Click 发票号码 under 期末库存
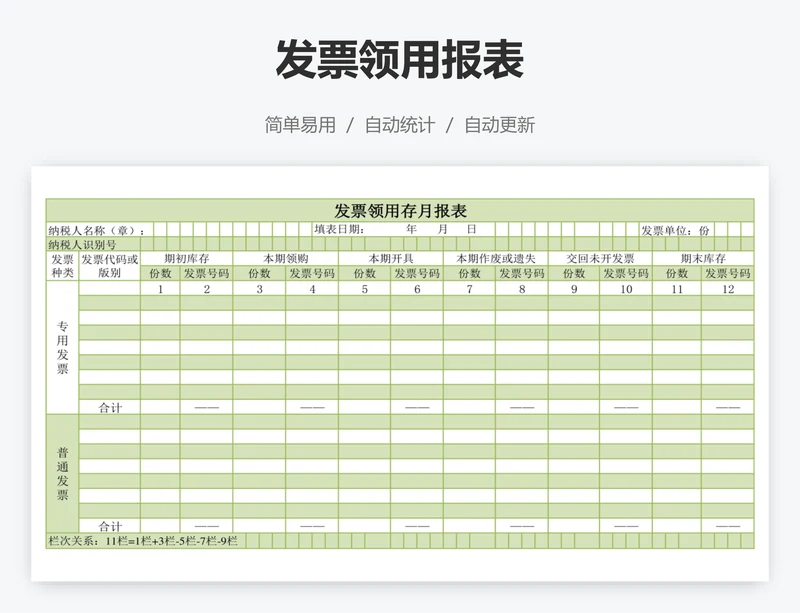The image size is (800, 613). 728,274
